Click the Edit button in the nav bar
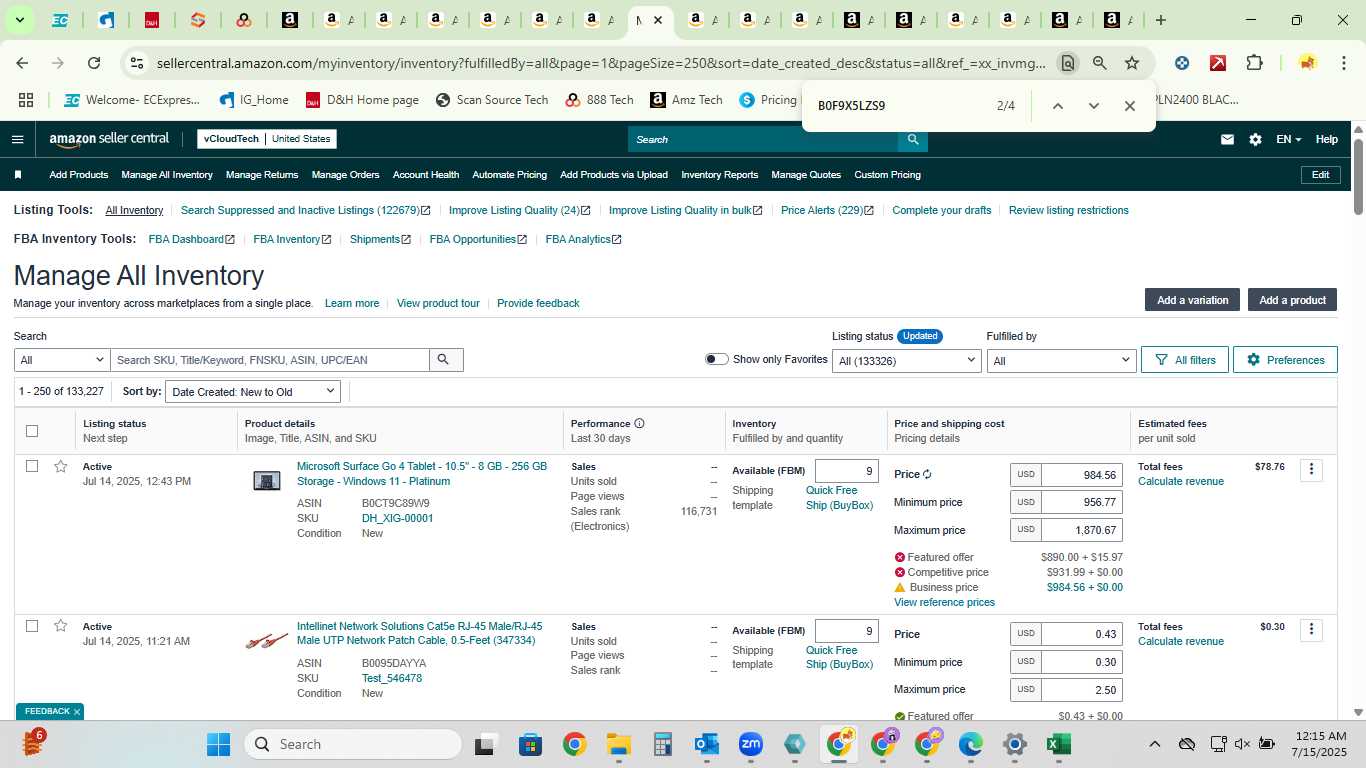 tap(1320, 175)
